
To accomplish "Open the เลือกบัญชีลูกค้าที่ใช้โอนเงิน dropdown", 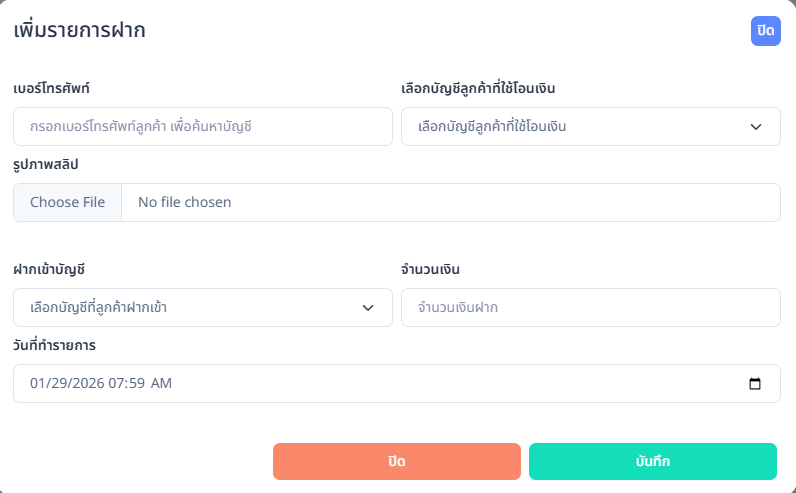I will [590, 127].
